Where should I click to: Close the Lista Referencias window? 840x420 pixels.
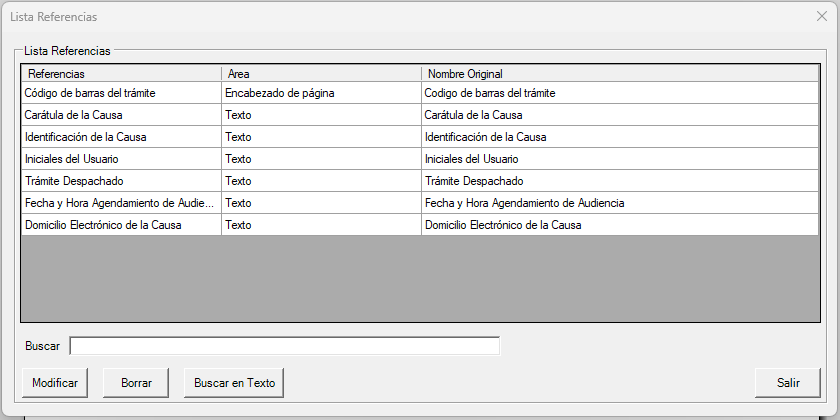(821, 17)
